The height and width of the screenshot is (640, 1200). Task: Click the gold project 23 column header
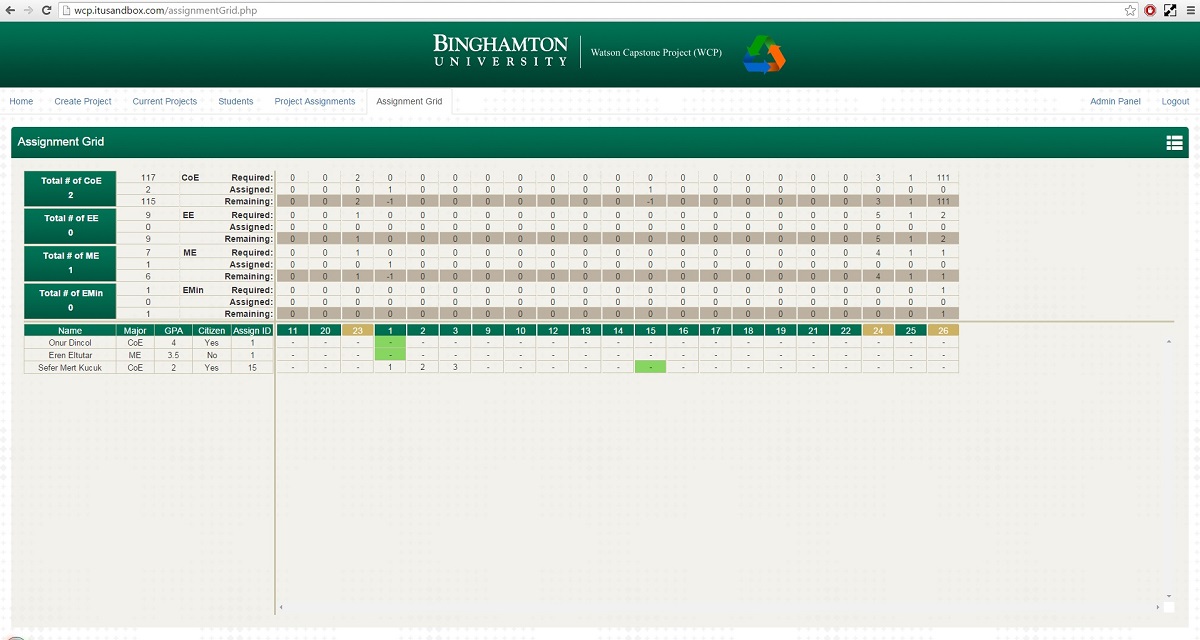point(358,331)
